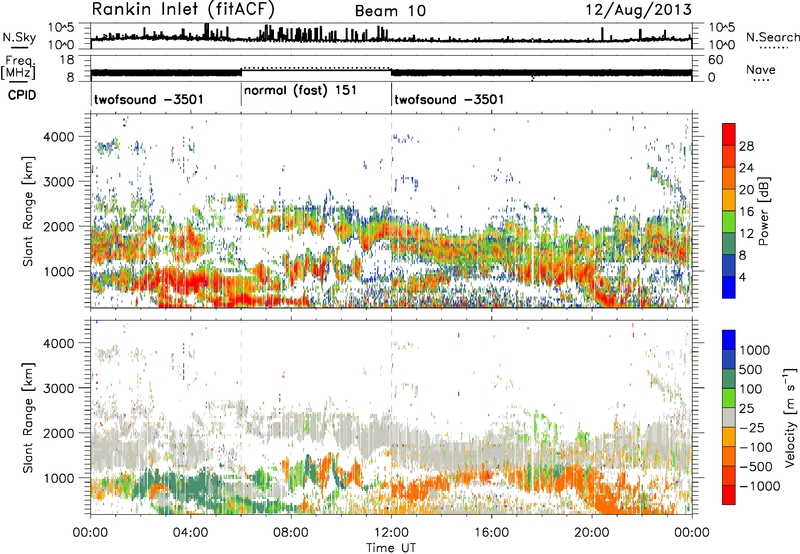Click the 'normal (fast) 151' CPID label
800x554 pixels.
pyautogui.click(x=300, y=91)
